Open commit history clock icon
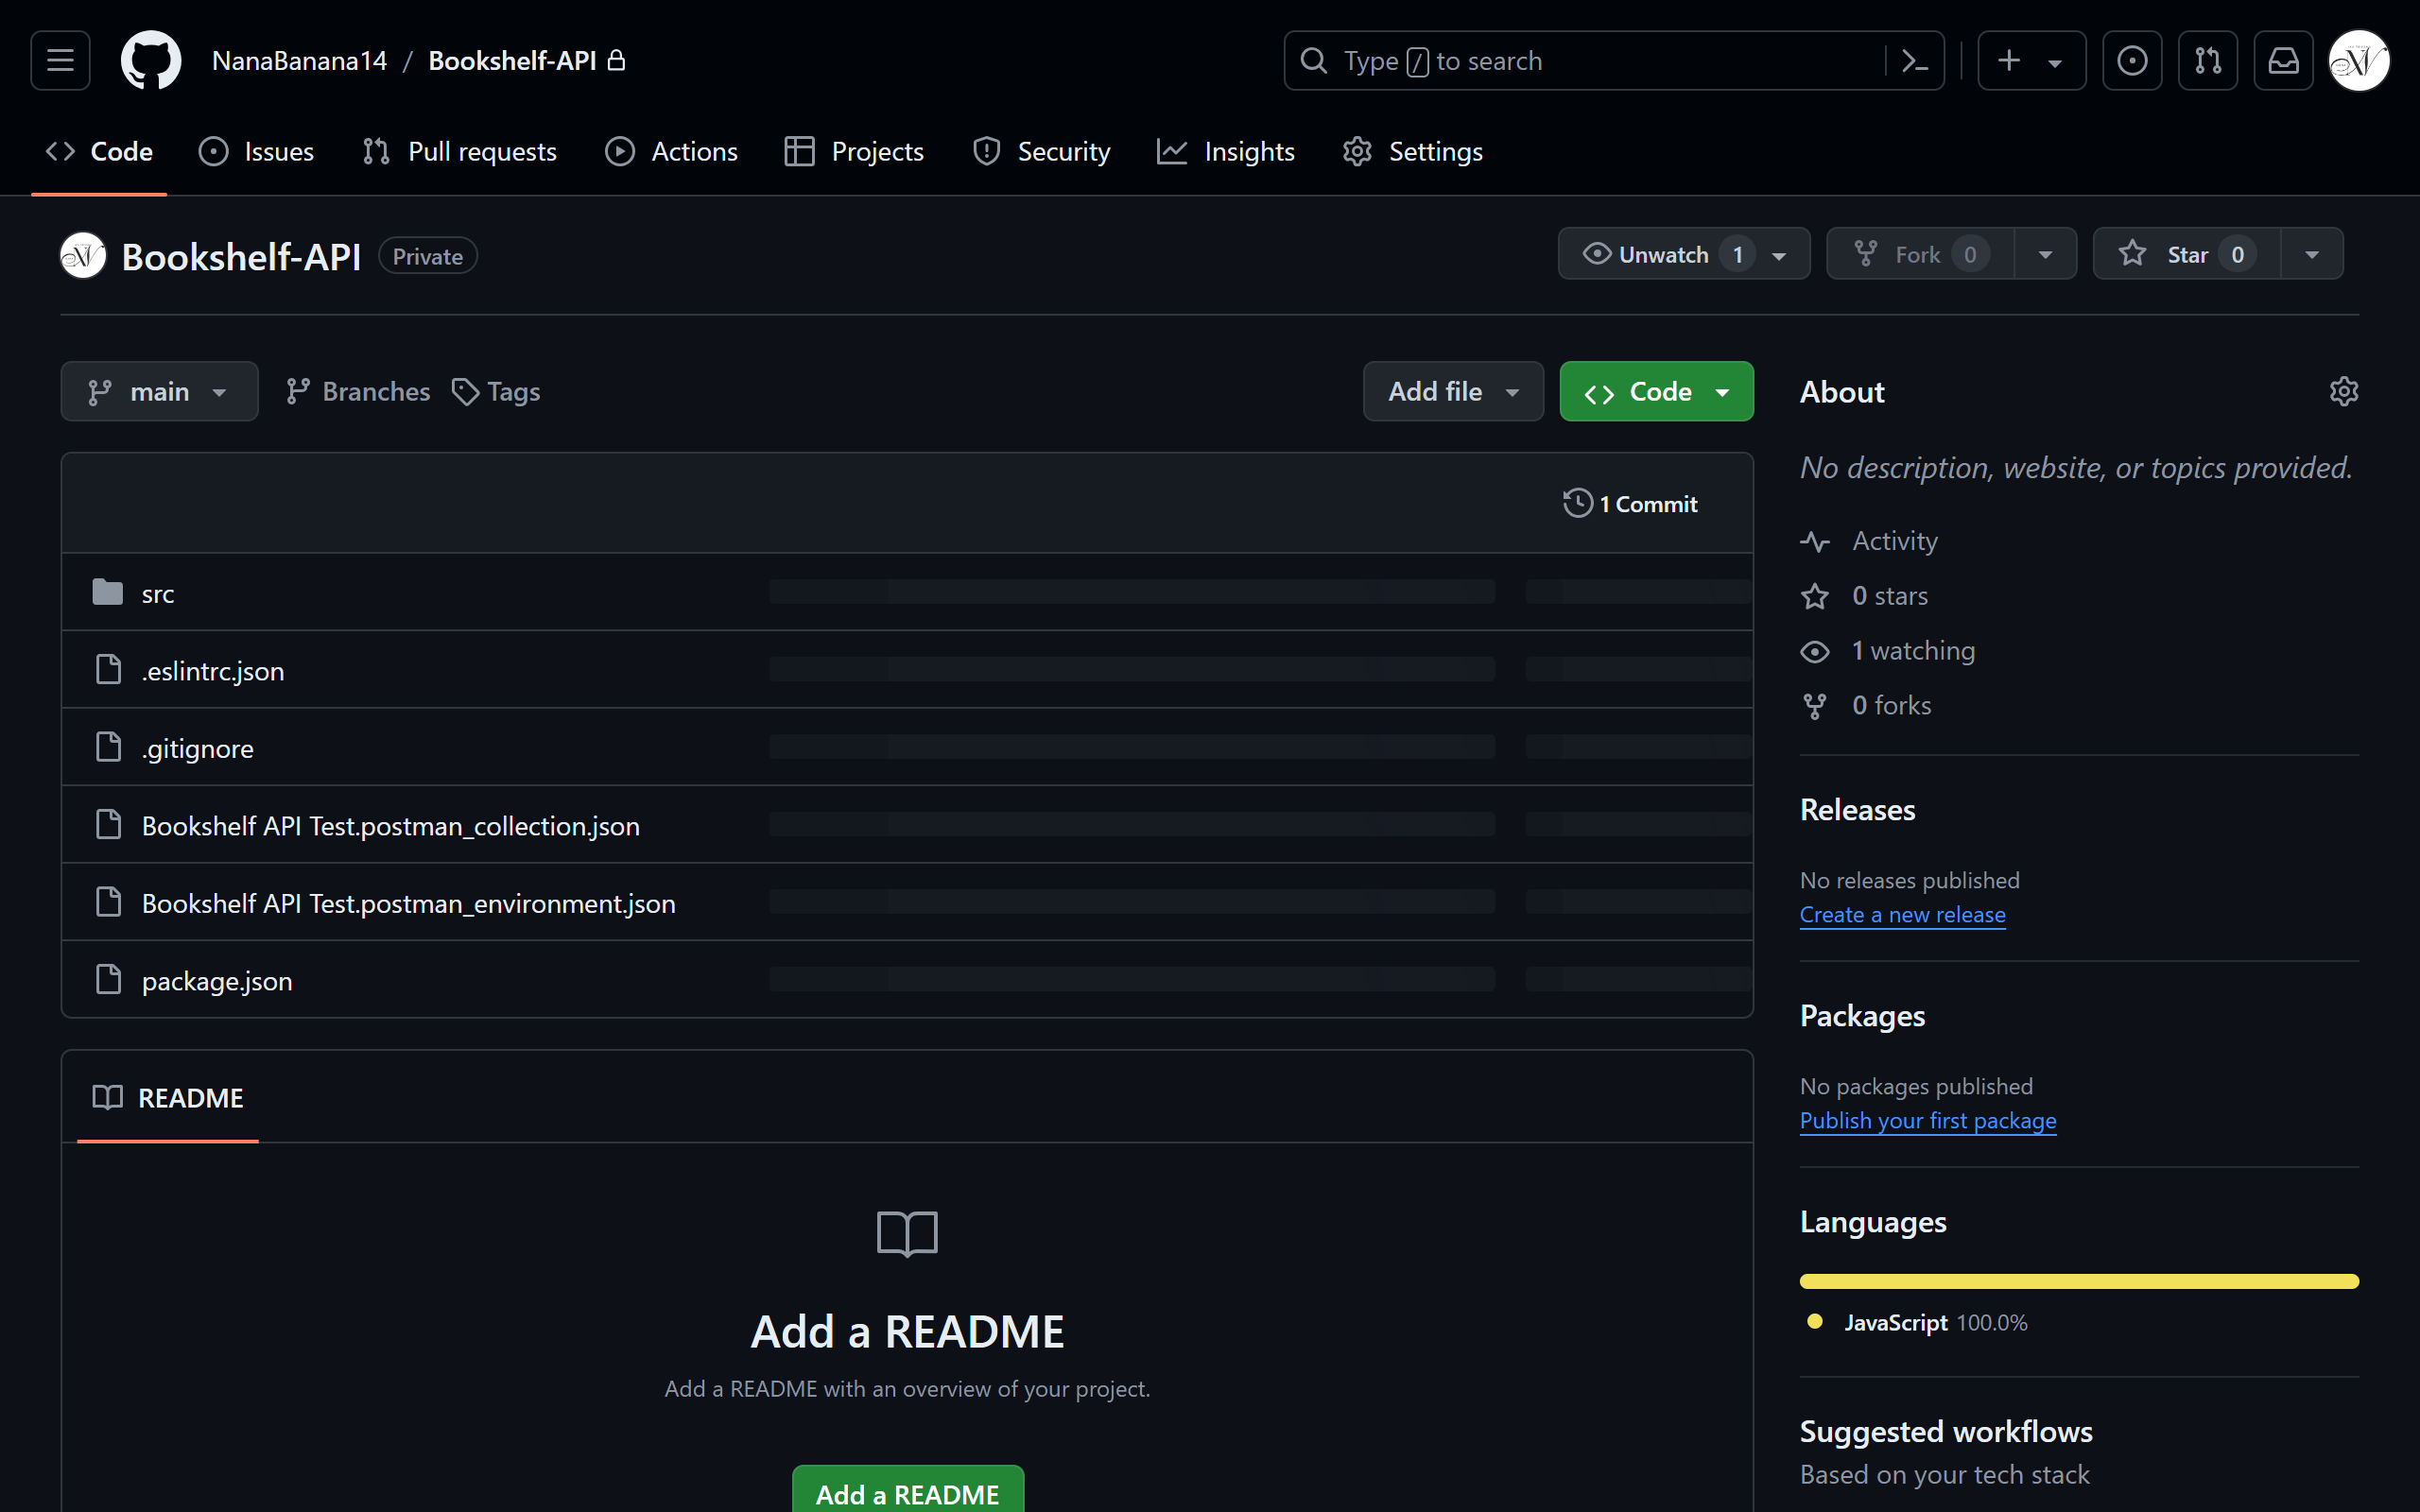The height and width of the screenshot is (1512, 2420). click(x=1577, y=503)
